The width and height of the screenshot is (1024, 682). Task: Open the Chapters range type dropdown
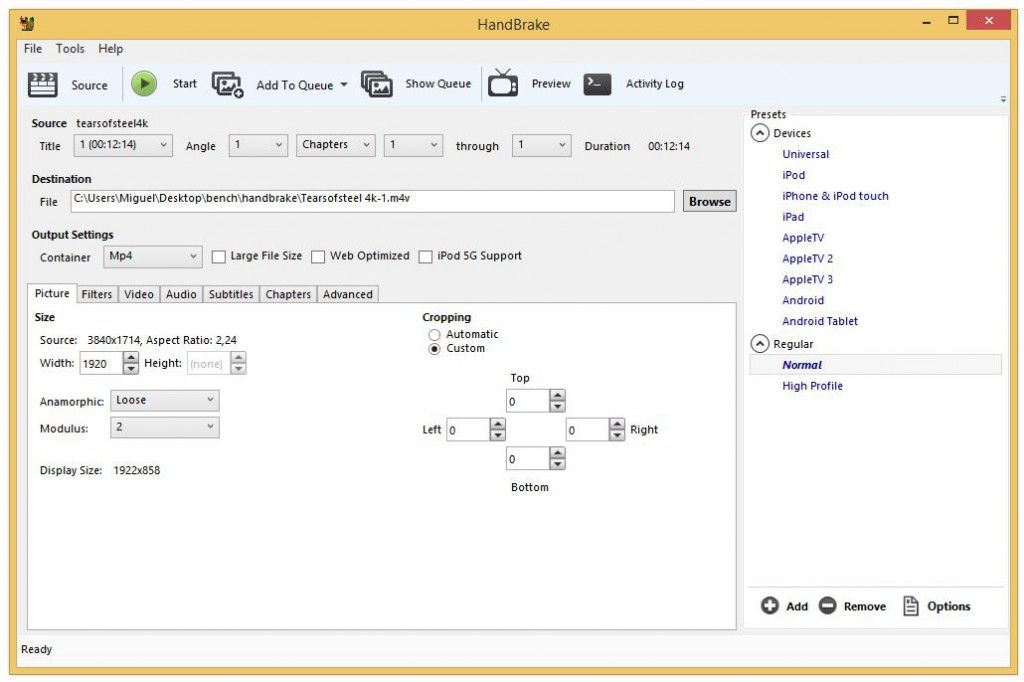336,145
